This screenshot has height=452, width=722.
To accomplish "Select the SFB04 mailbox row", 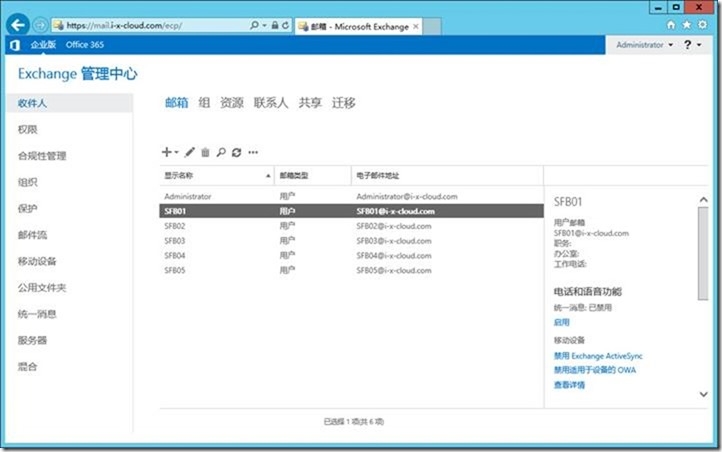I will click(351, 255).
